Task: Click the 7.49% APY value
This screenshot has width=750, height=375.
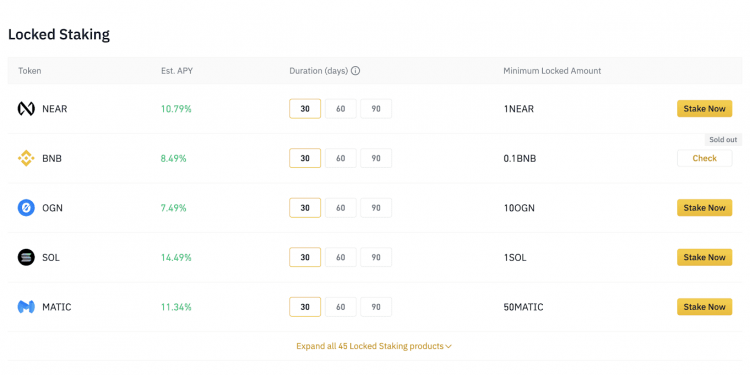Action: pos(174,208)
